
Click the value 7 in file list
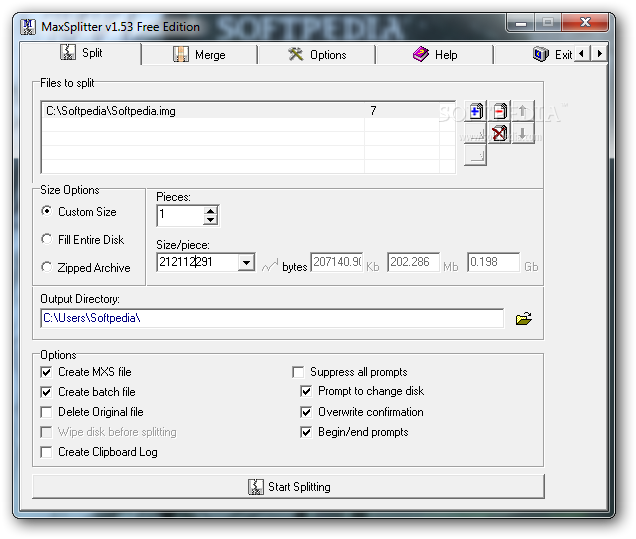tap(373, 111)
